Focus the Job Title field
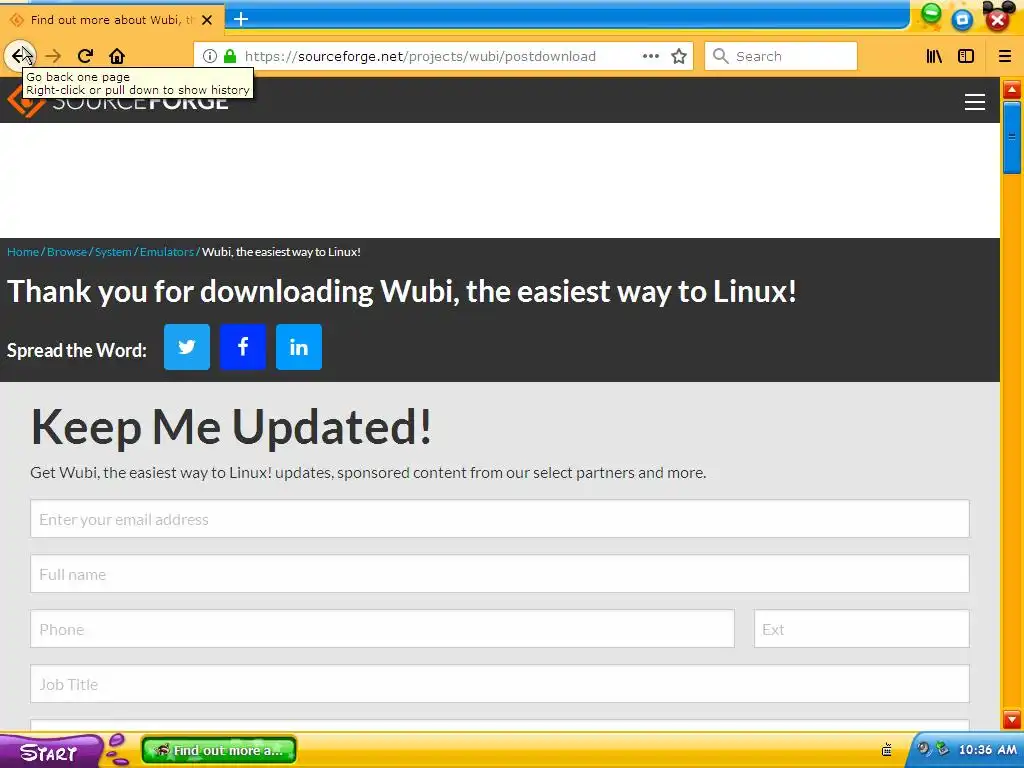 click(x=500, y=684)
